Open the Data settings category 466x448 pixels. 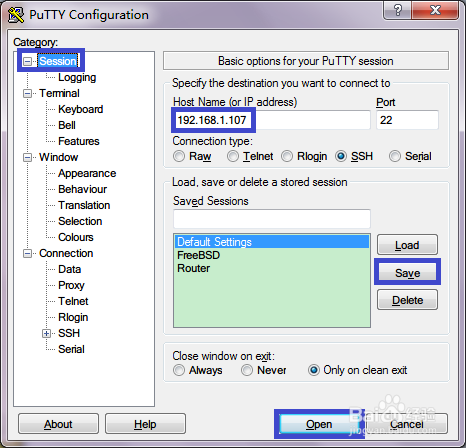(x=69, y=269)
